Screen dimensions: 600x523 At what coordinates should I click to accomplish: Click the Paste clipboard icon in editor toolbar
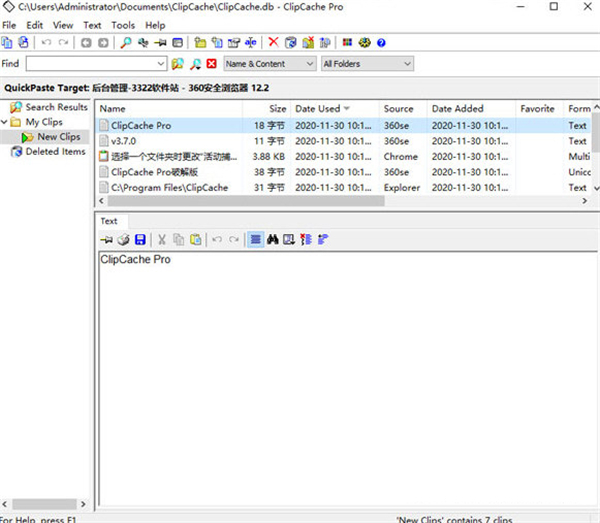tap(196, 240)
